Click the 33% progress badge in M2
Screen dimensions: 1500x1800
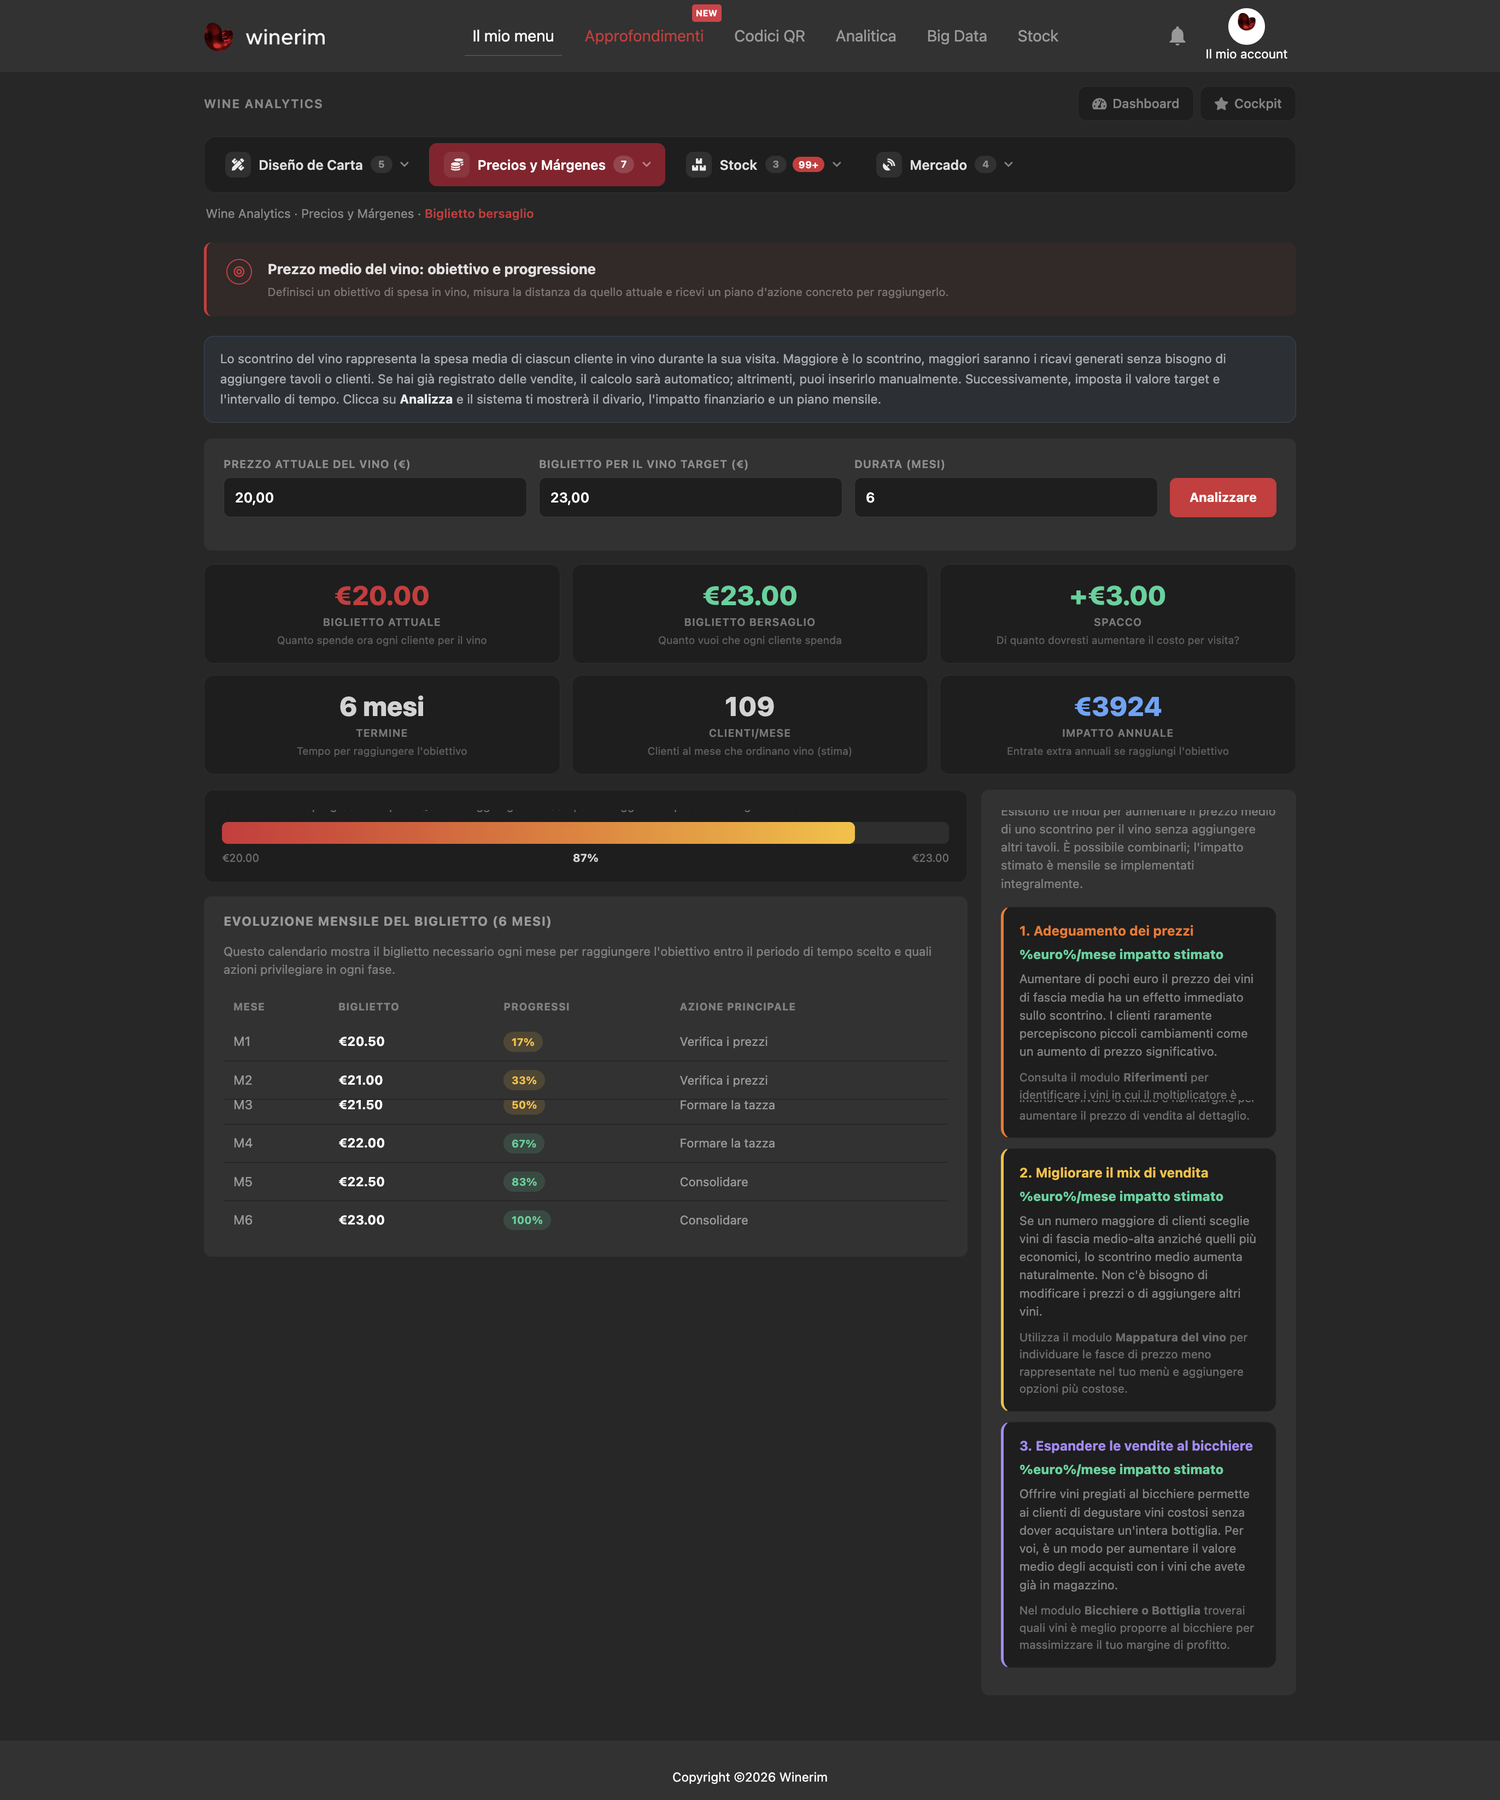click(524, 1080)
